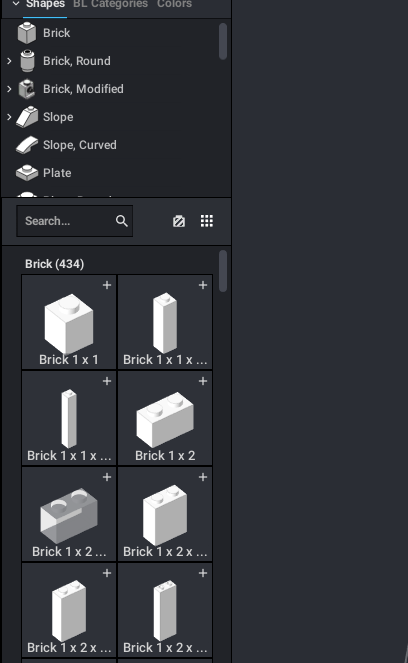Choose the Plate category icon
Screen dimensions: 408x663
point(27,173)
